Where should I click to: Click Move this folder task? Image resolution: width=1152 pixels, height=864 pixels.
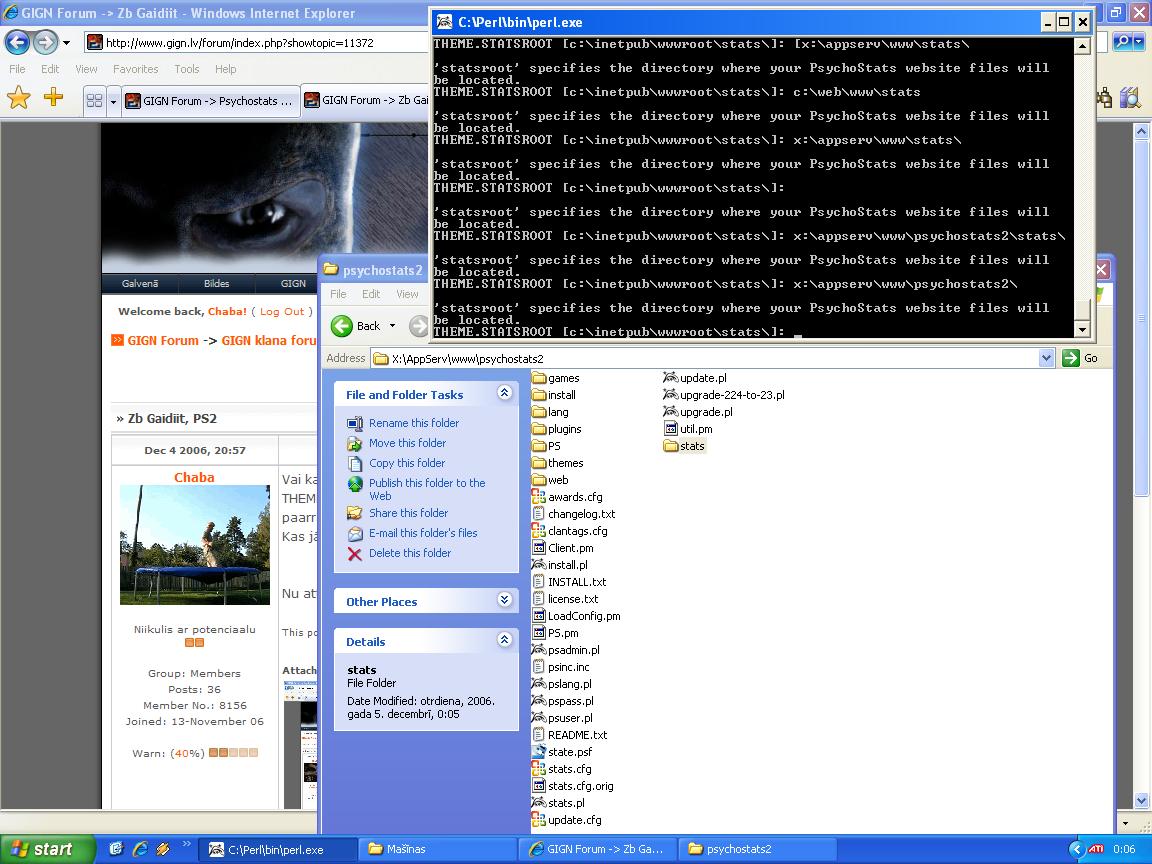click(397, 443)
